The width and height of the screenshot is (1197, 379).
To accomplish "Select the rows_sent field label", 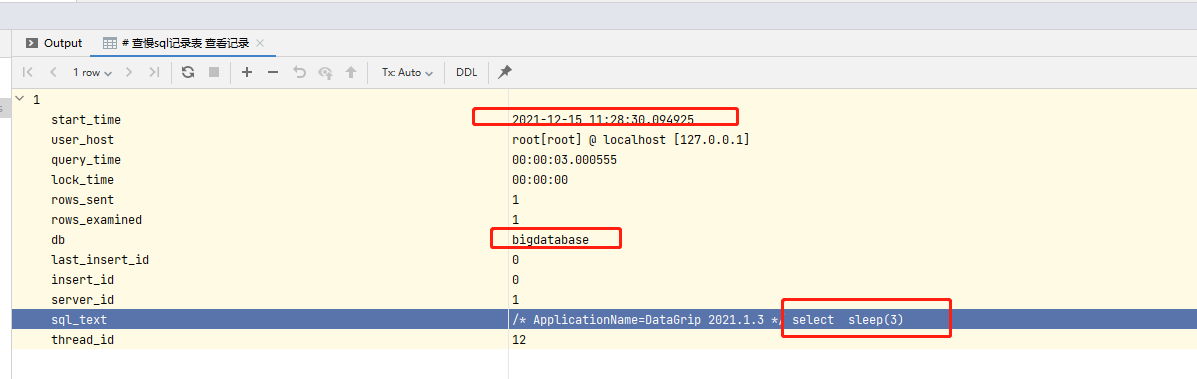I will [x=82, y=199].
